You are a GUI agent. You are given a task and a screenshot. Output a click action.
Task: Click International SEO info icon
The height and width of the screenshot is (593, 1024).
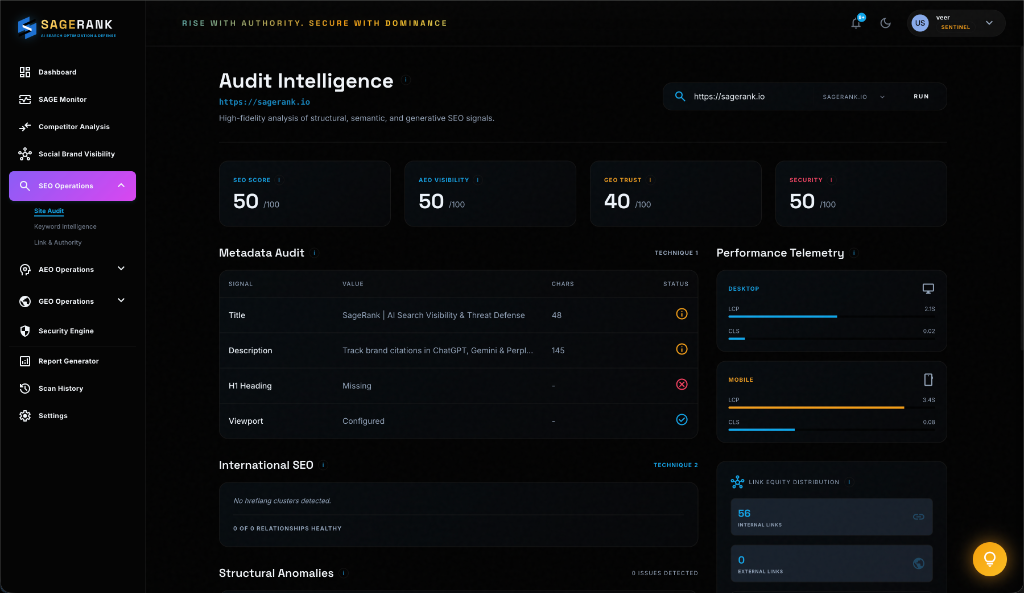[323, 465]
